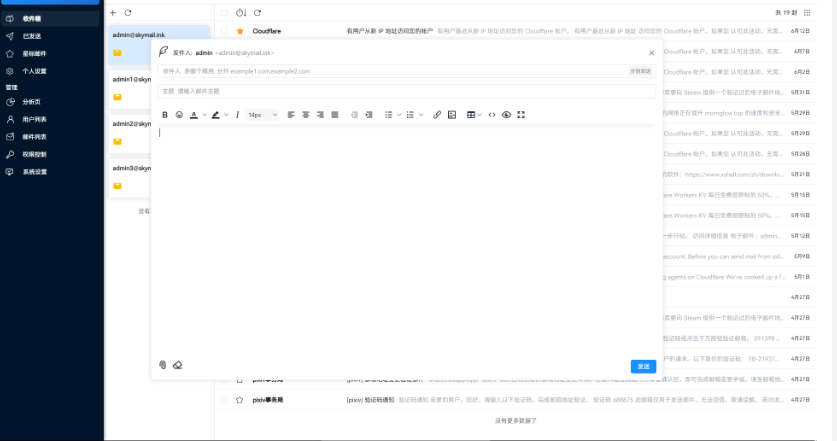
Task: Star the pixiv 验证码通知 email
Action: (x=240, y=399)
